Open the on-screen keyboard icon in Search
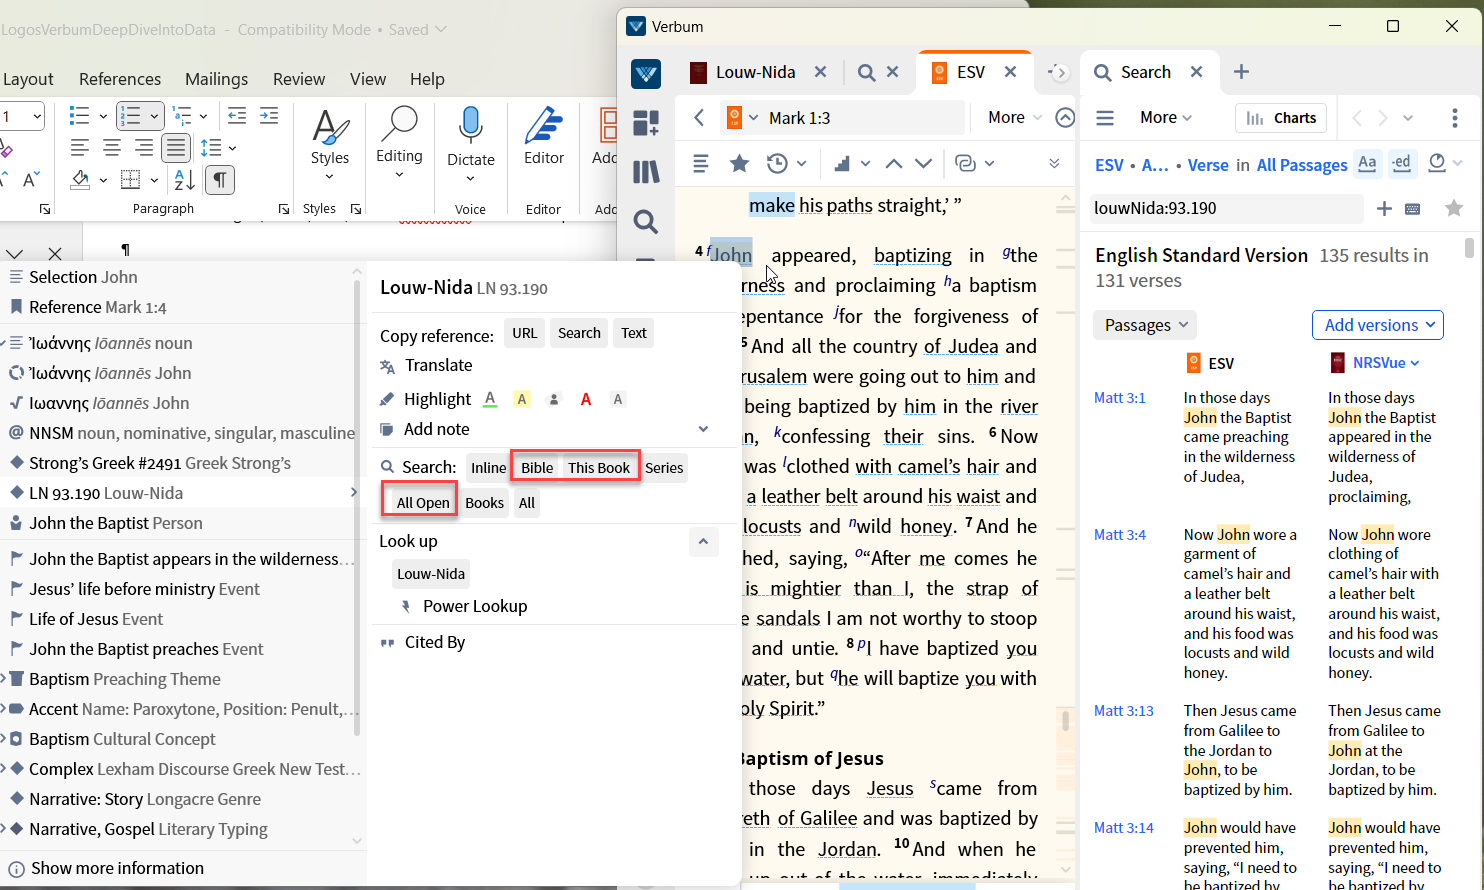 point(1413,209)
